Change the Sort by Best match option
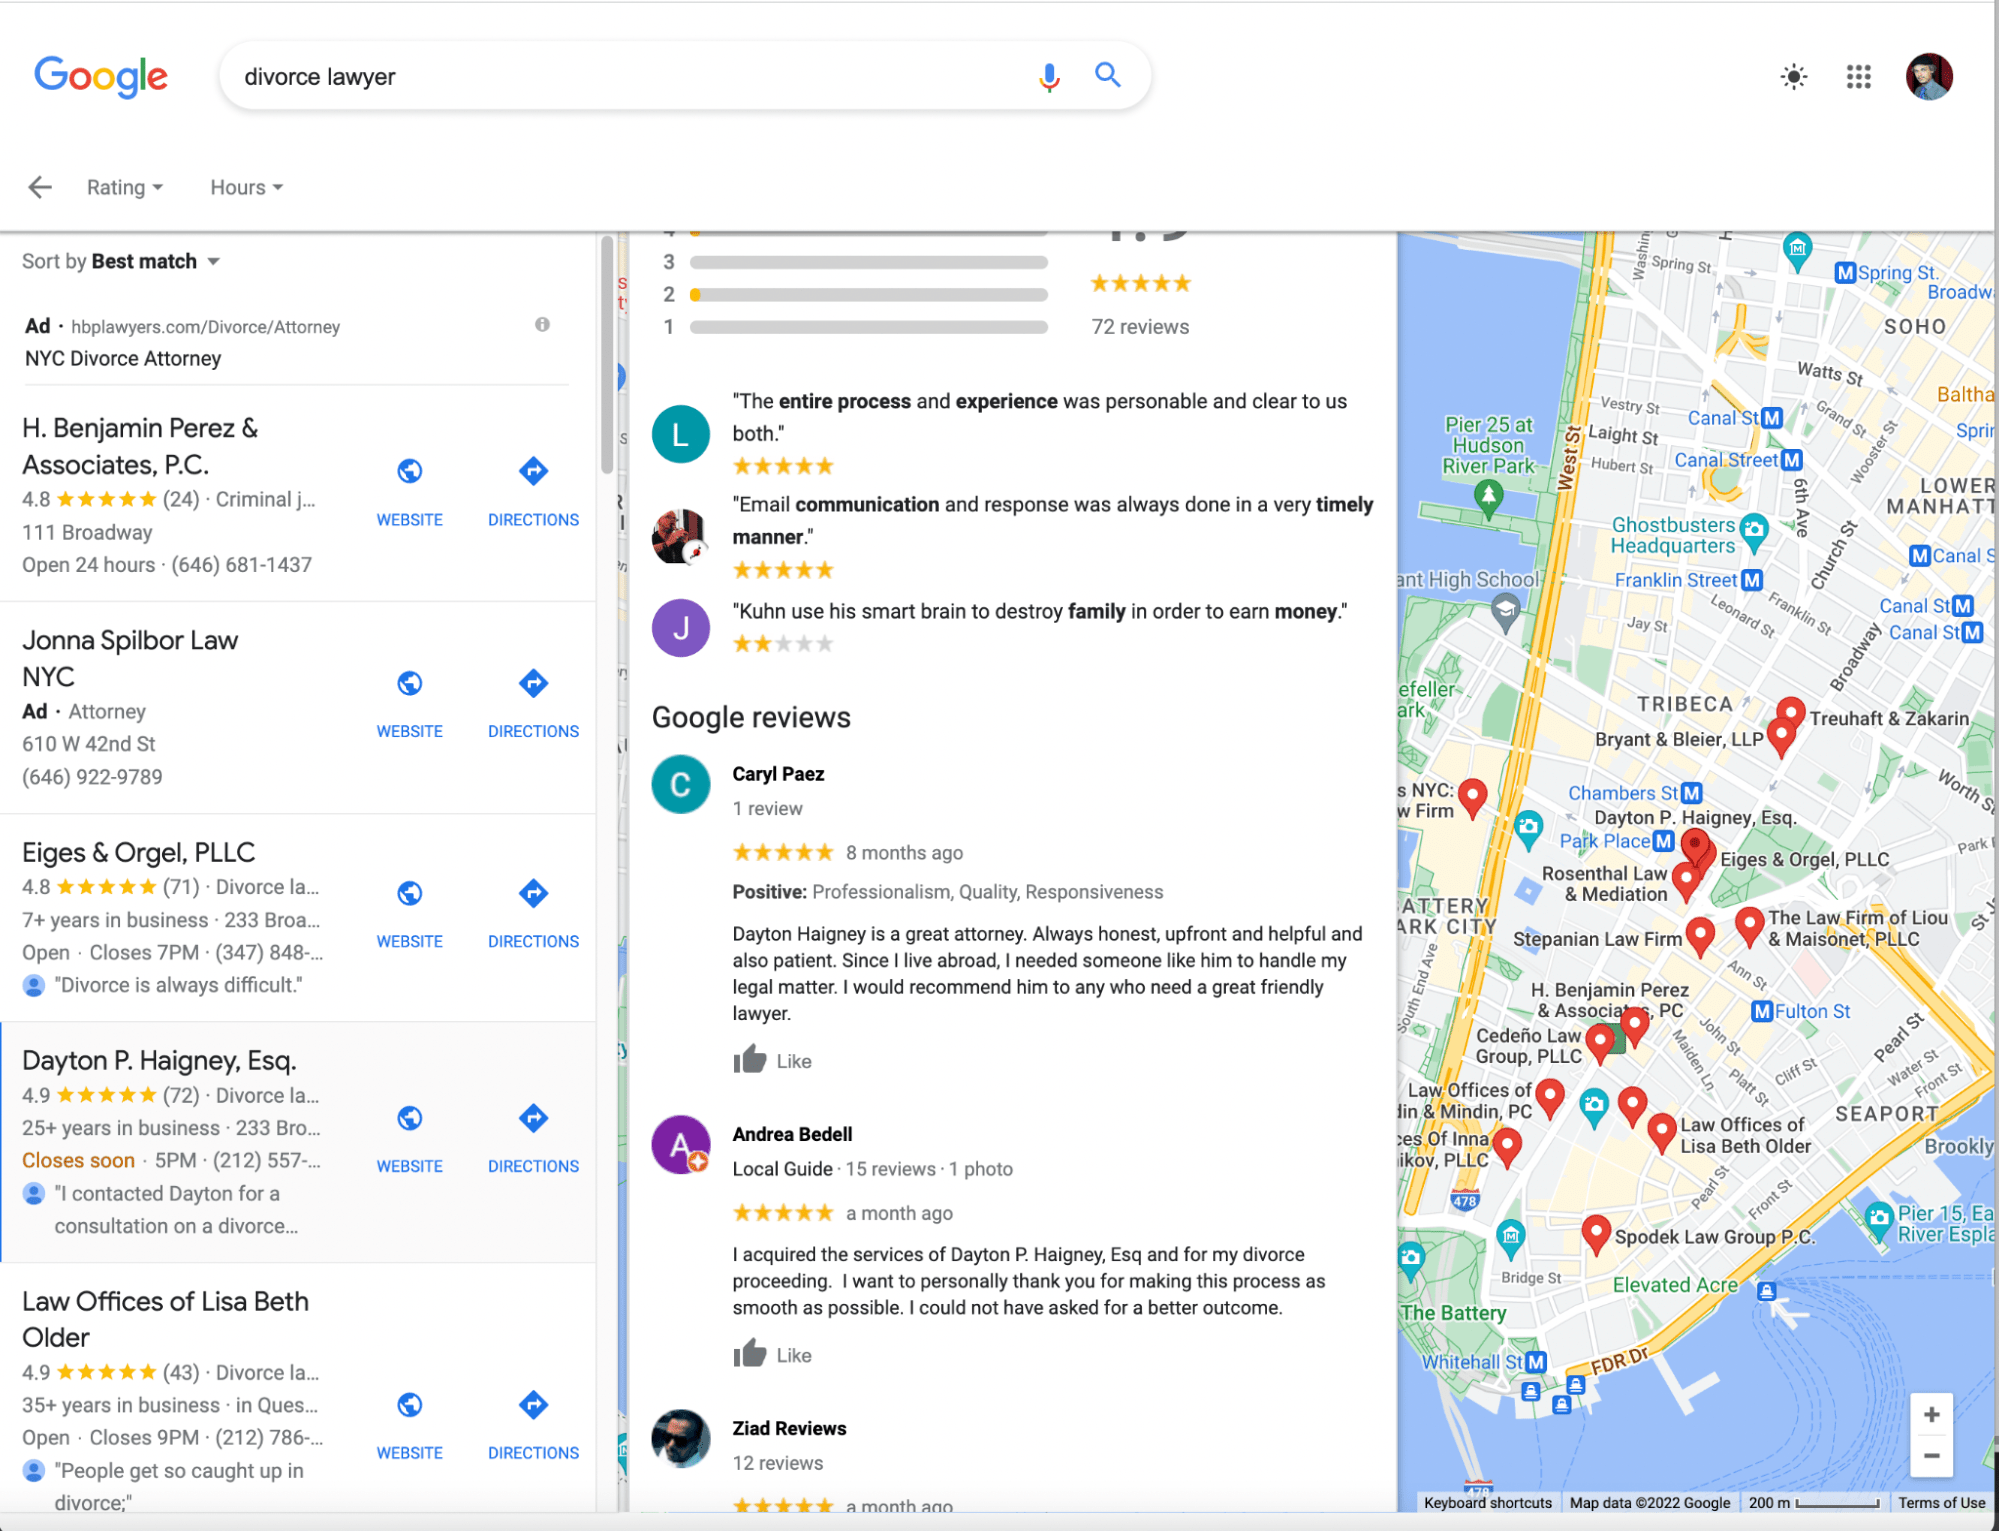Screen dimensions: 1999x1532 tap(121, 261)
